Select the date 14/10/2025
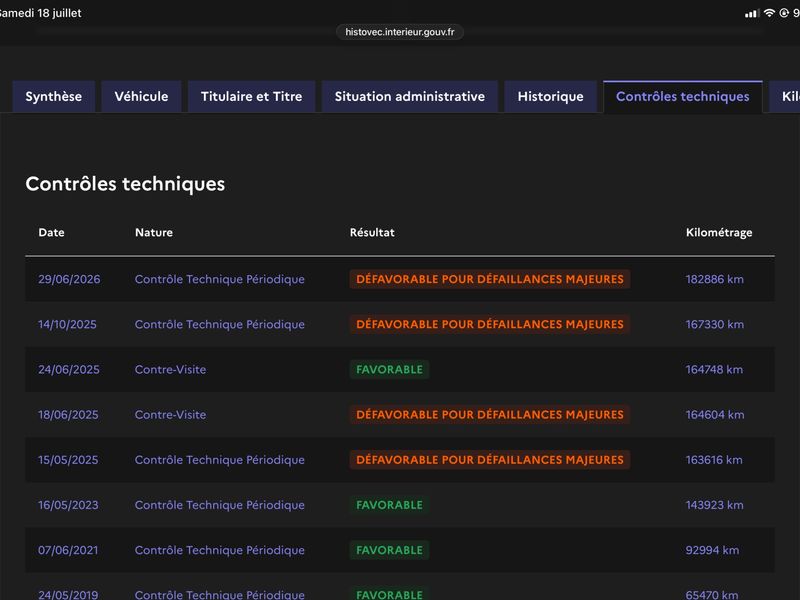This screenshot has height=600, width=800. coord(67,324)
